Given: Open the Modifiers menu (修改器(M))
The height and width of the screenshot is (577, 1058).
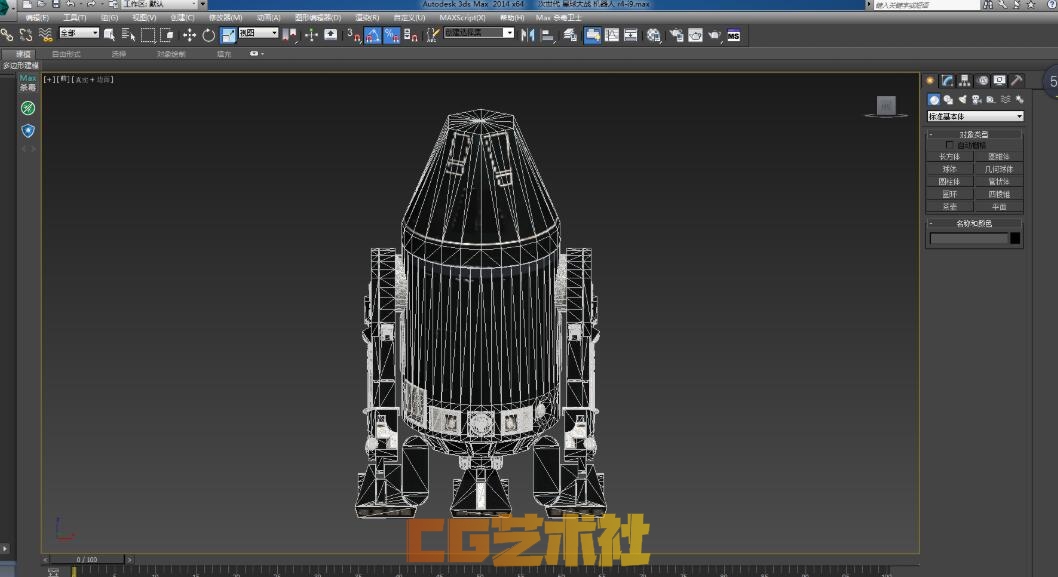Looking at the screenshot, I should click(225, 18).
